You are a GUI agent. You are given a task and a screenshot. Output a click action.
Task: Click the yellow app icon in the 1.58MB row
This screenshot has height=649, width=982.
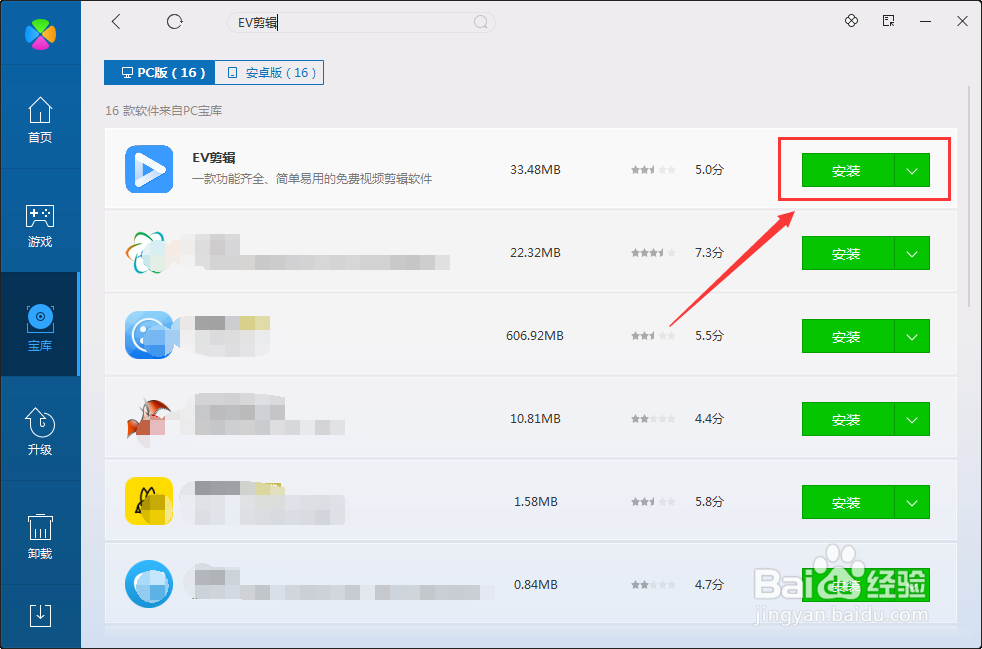coord(149,501)
